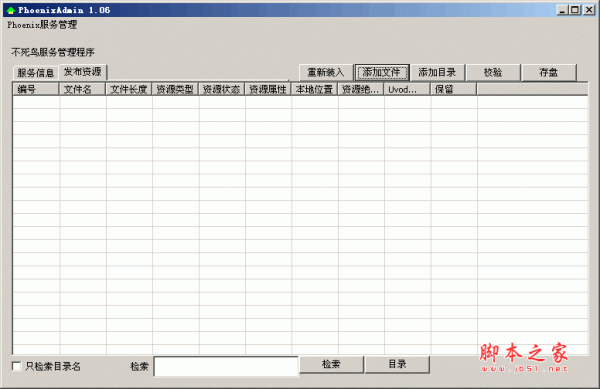The height and width of the screenshot is (389, 600).
Task: Click the 存盘 save button
Action: pyautogui.click(x=548, y=73)
